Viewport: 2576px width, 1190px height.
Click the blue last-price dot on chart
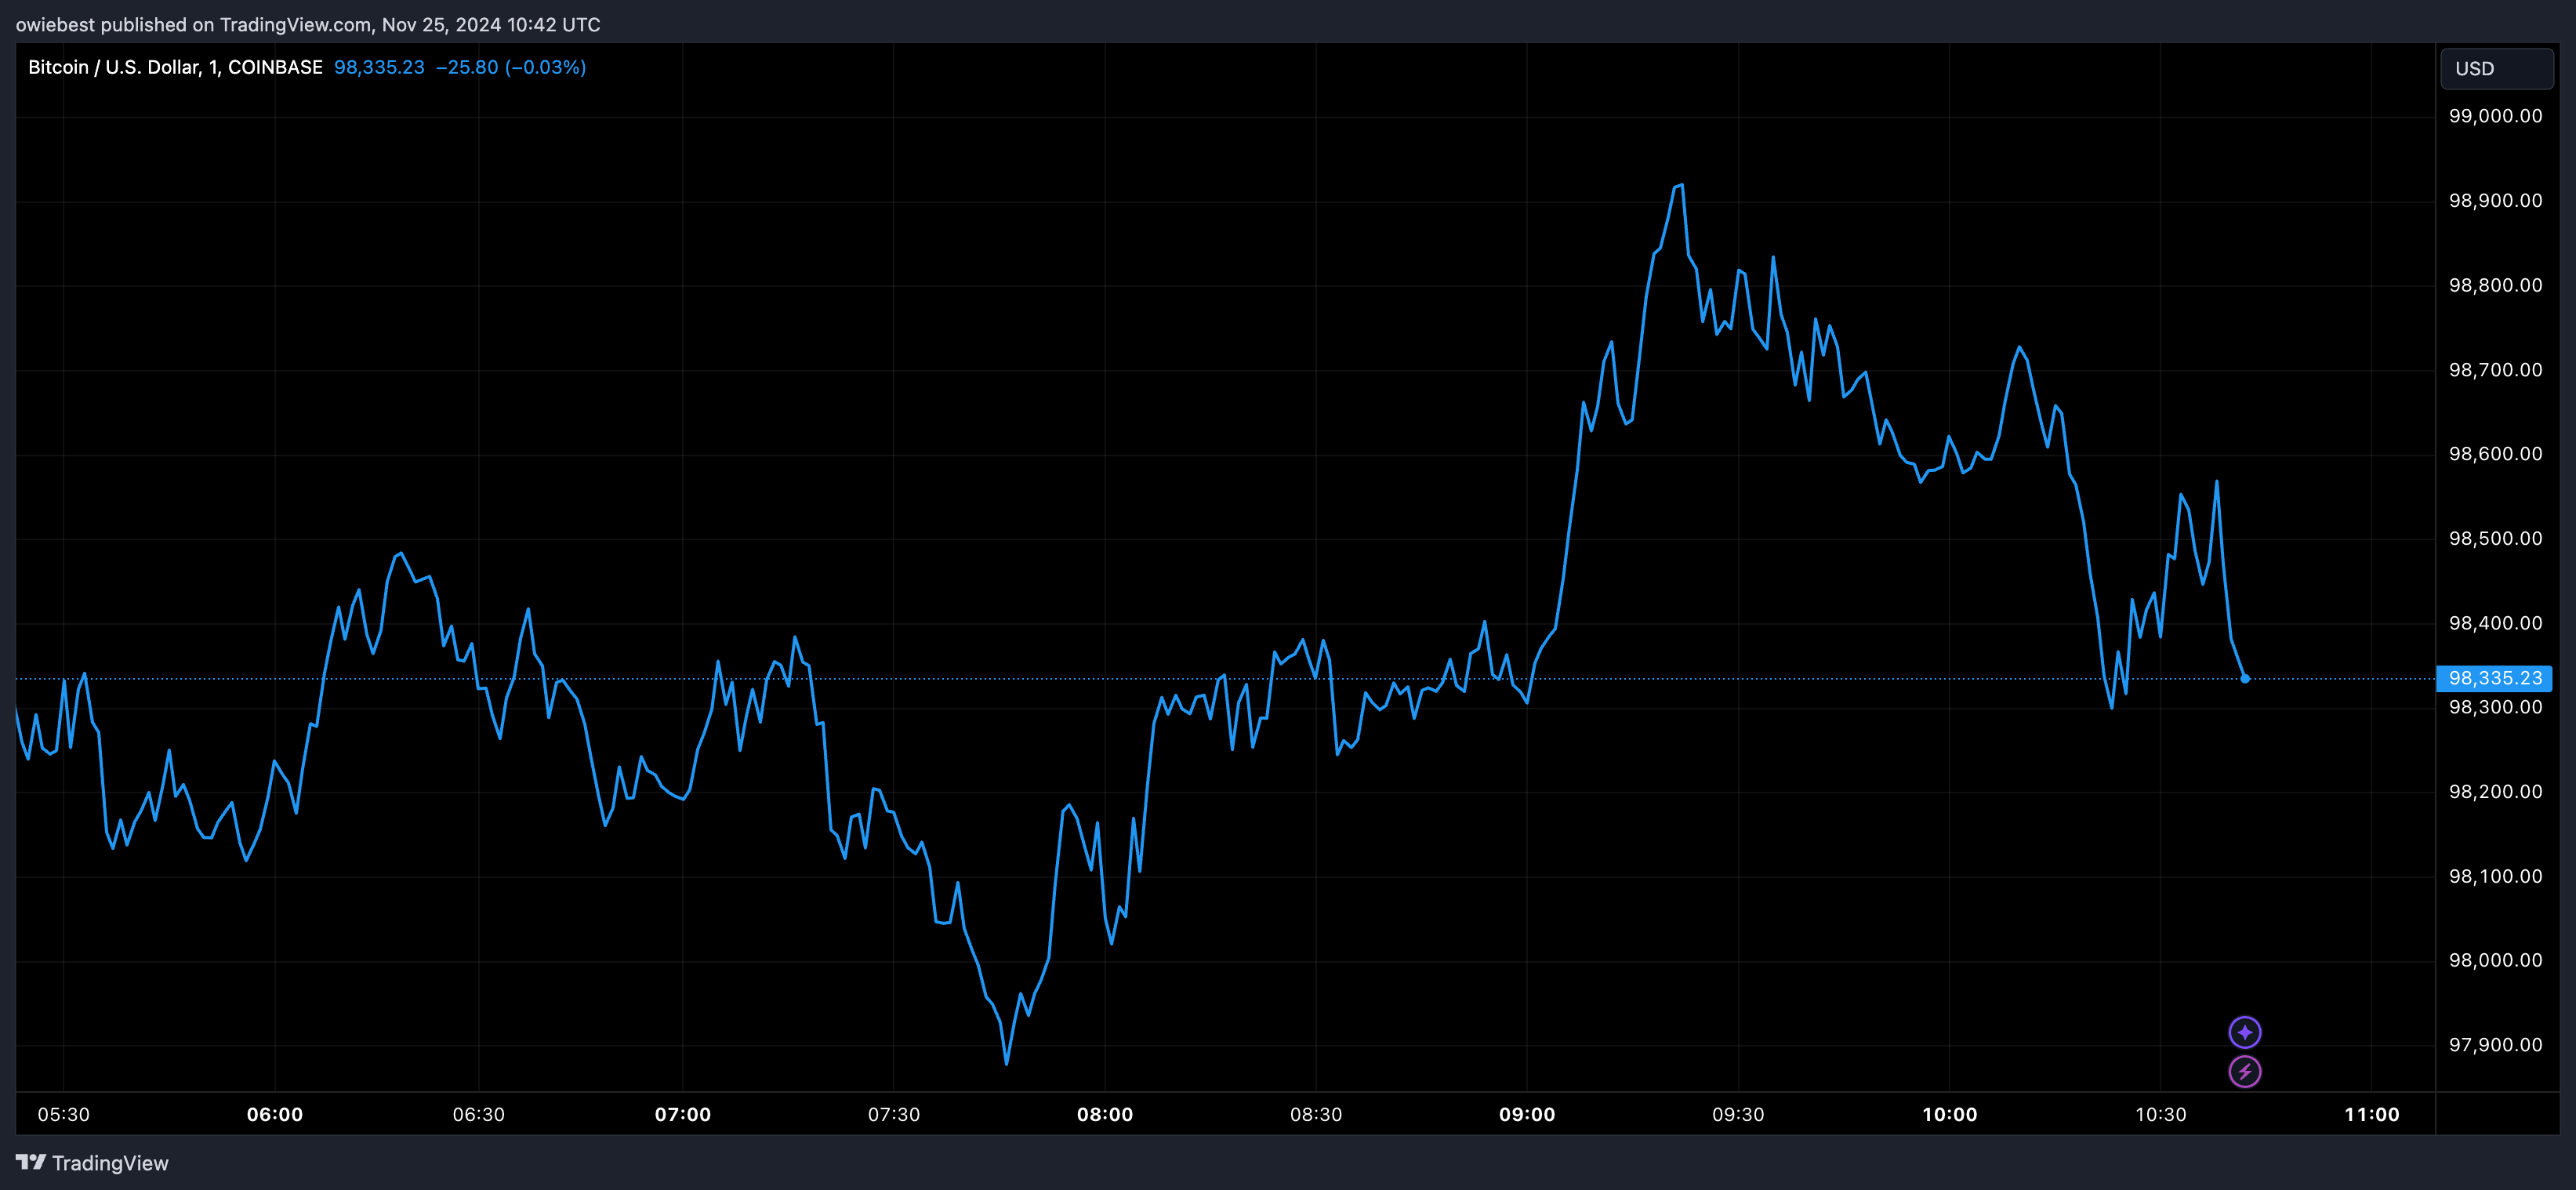2245,679
